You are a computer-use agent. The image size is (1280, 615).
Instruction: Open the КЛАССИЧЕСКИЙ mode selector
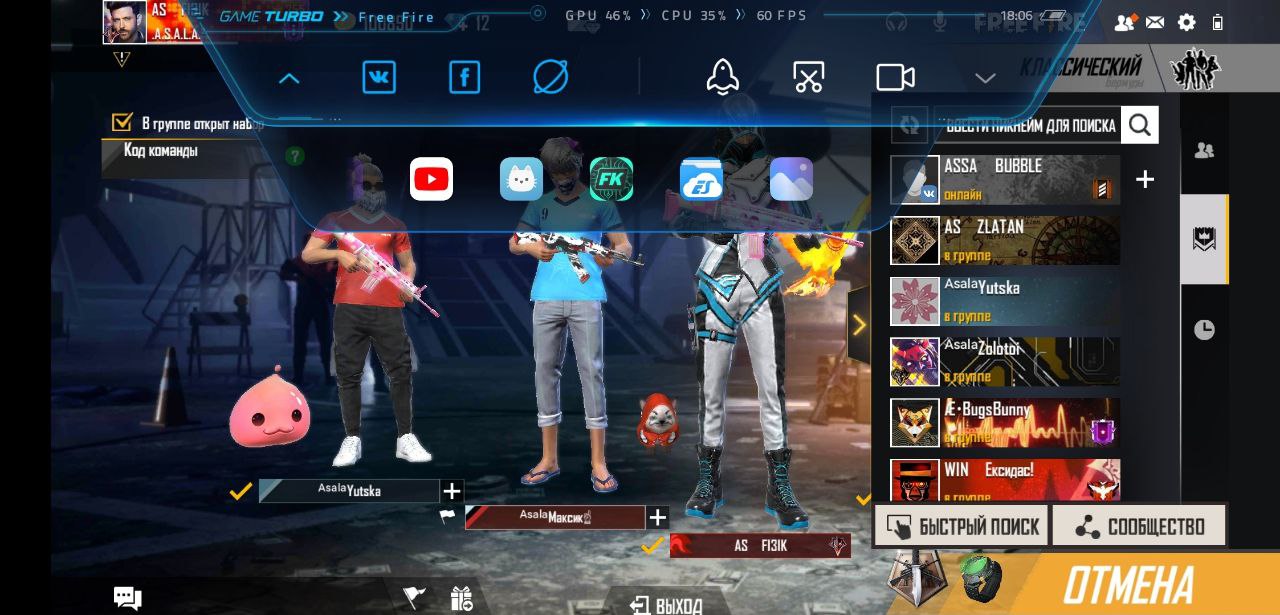point(1080,68)
